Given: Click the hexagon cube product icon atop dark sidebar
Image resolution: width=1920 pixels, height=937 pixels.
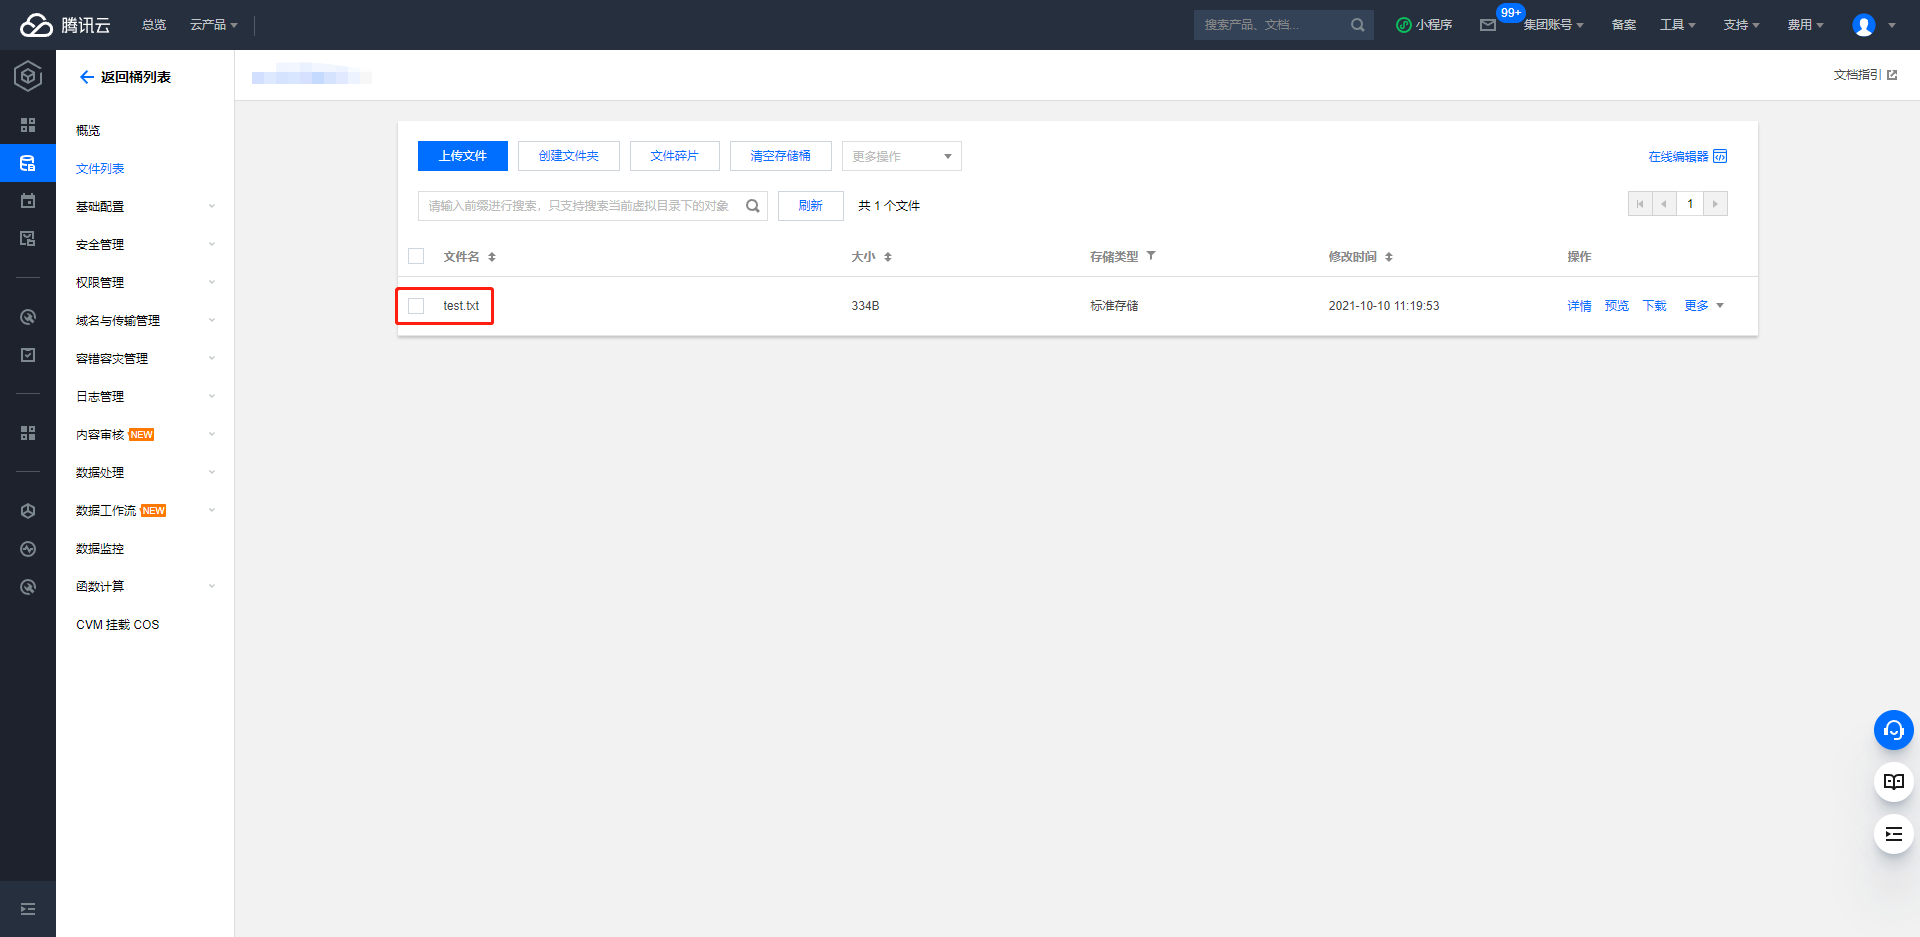Looking at the screenshot, I should pos(28,76).
